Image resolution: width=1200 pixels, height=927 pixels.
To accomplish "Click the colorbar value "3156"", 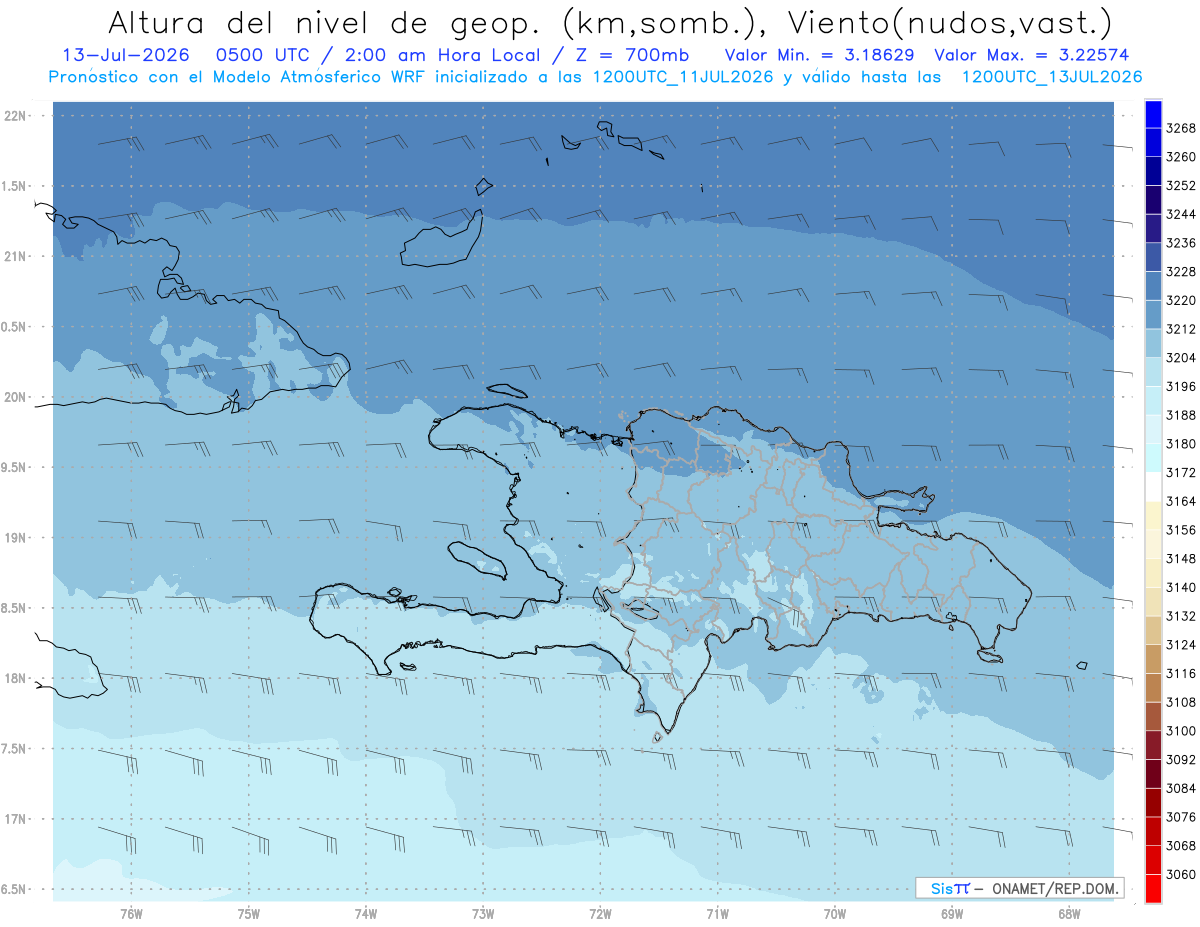I will [x=1181, y=530].
